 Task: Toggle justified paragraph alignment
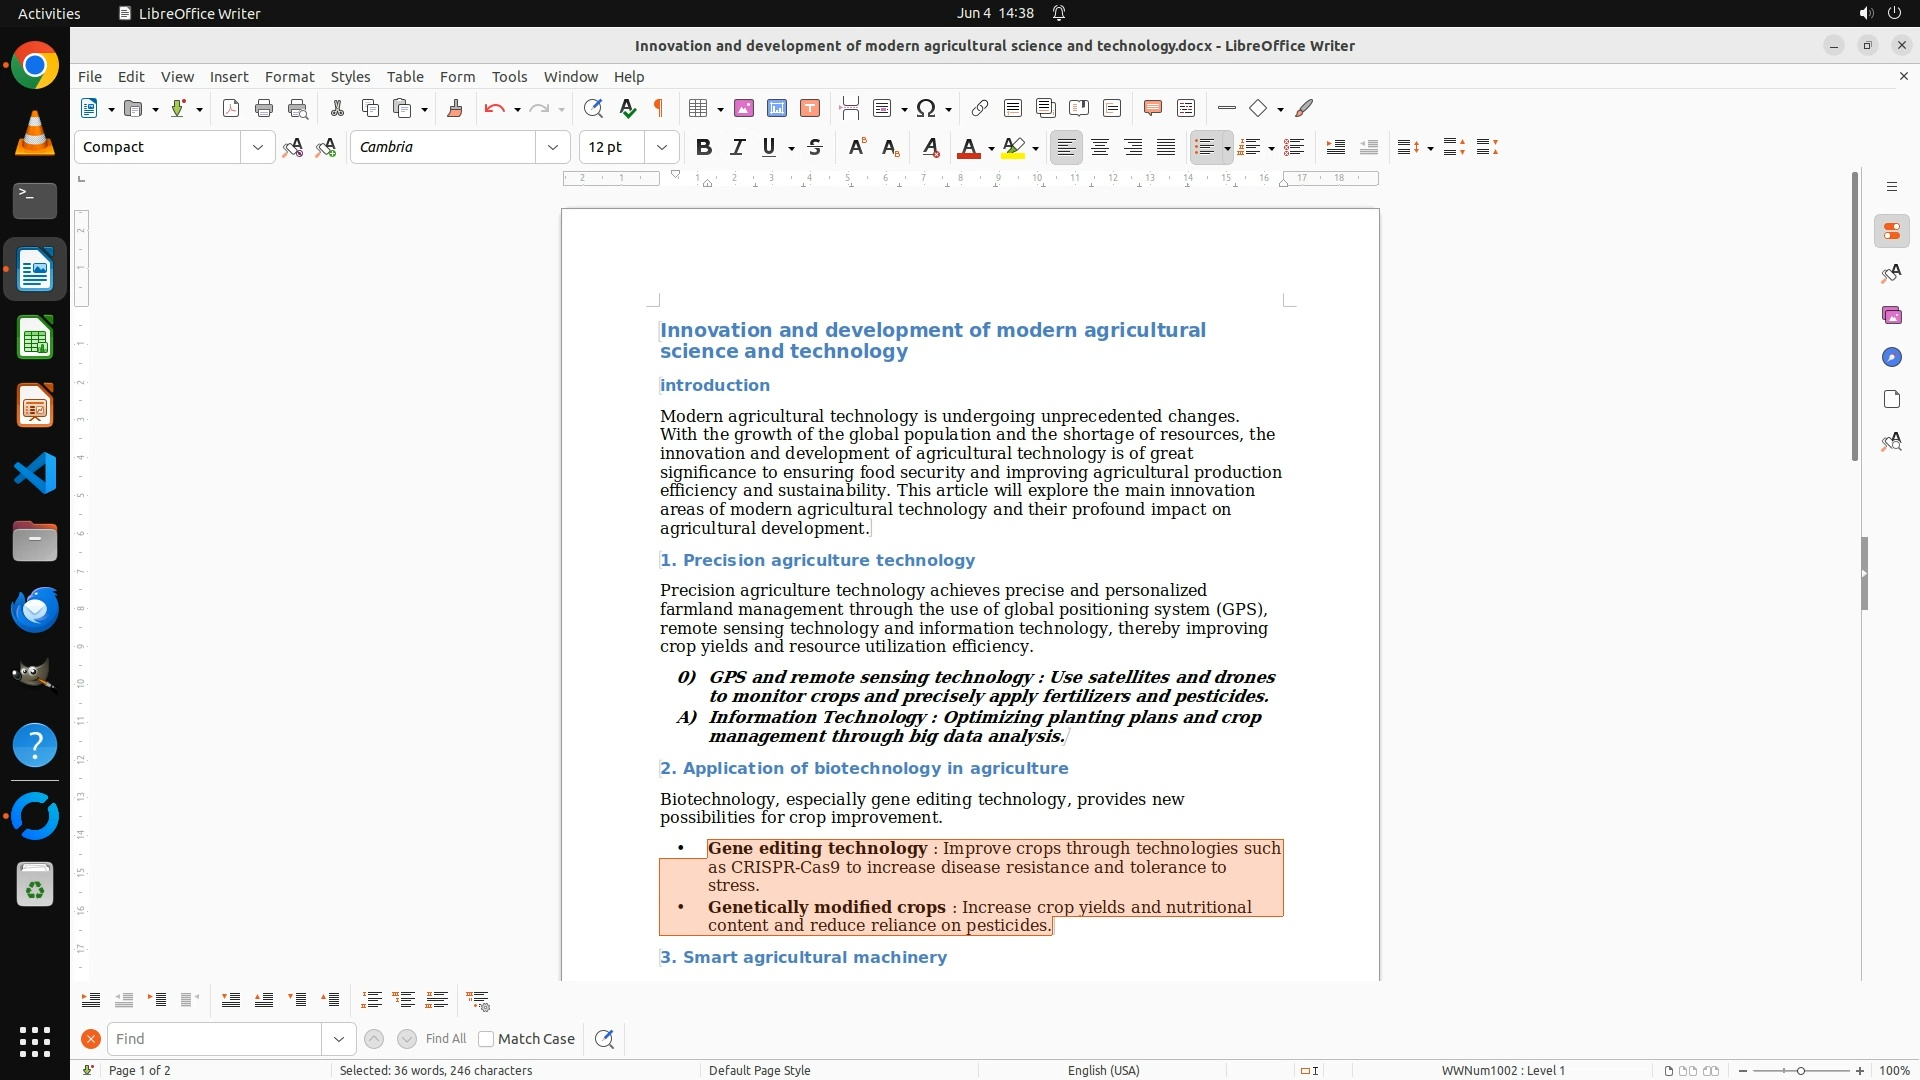click(x=1166, y=147)
